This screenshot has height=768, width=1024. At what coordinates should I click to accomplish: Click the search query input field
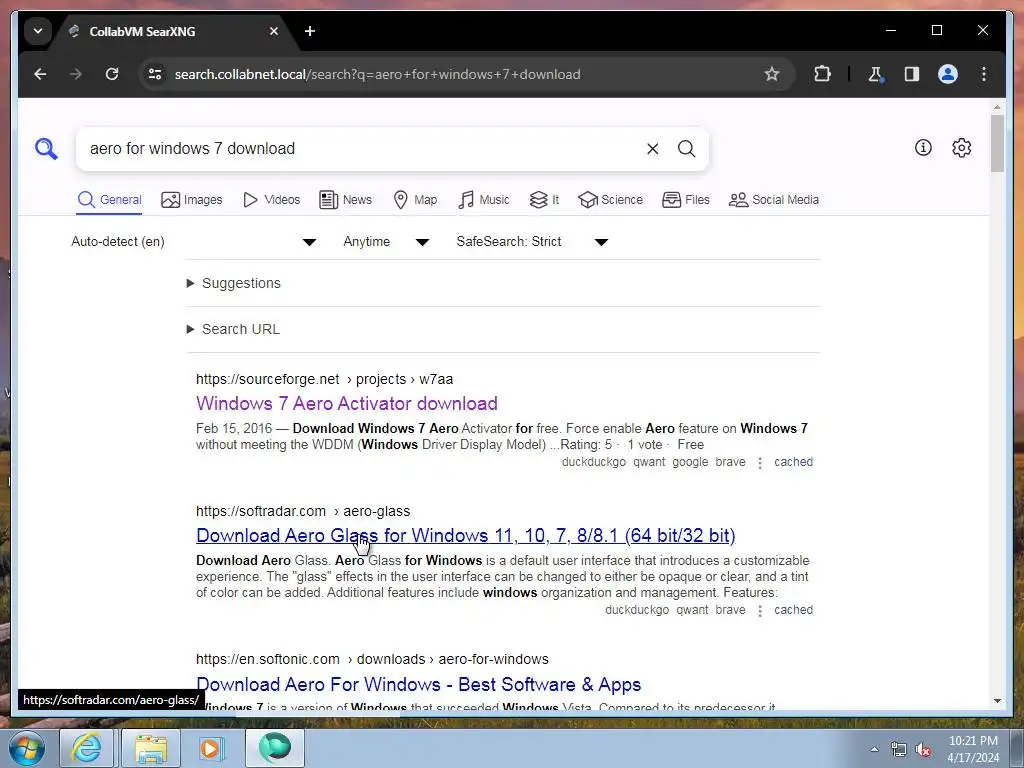362,149
